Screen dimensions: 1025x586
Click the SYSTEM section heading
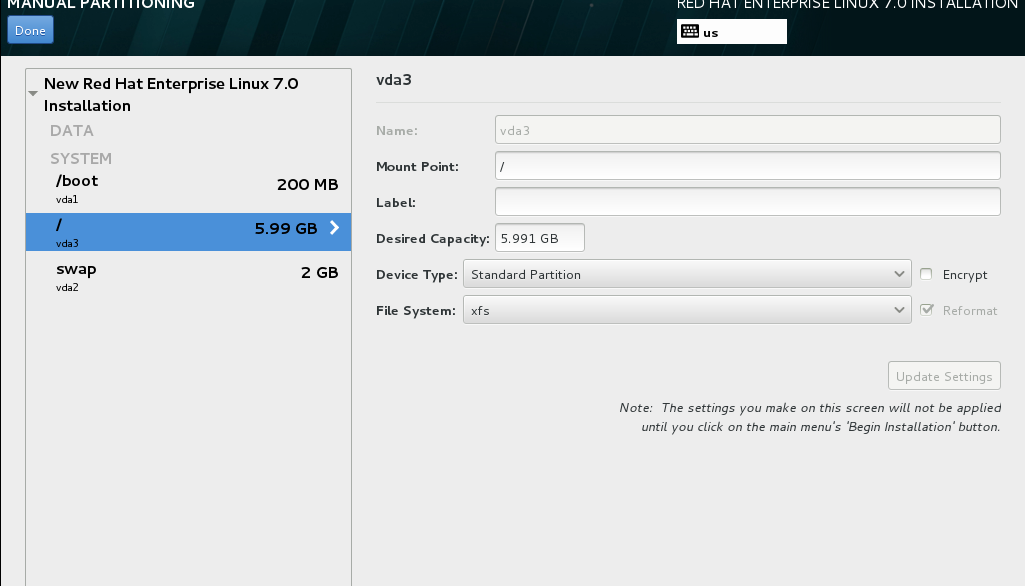pos(81,158)
